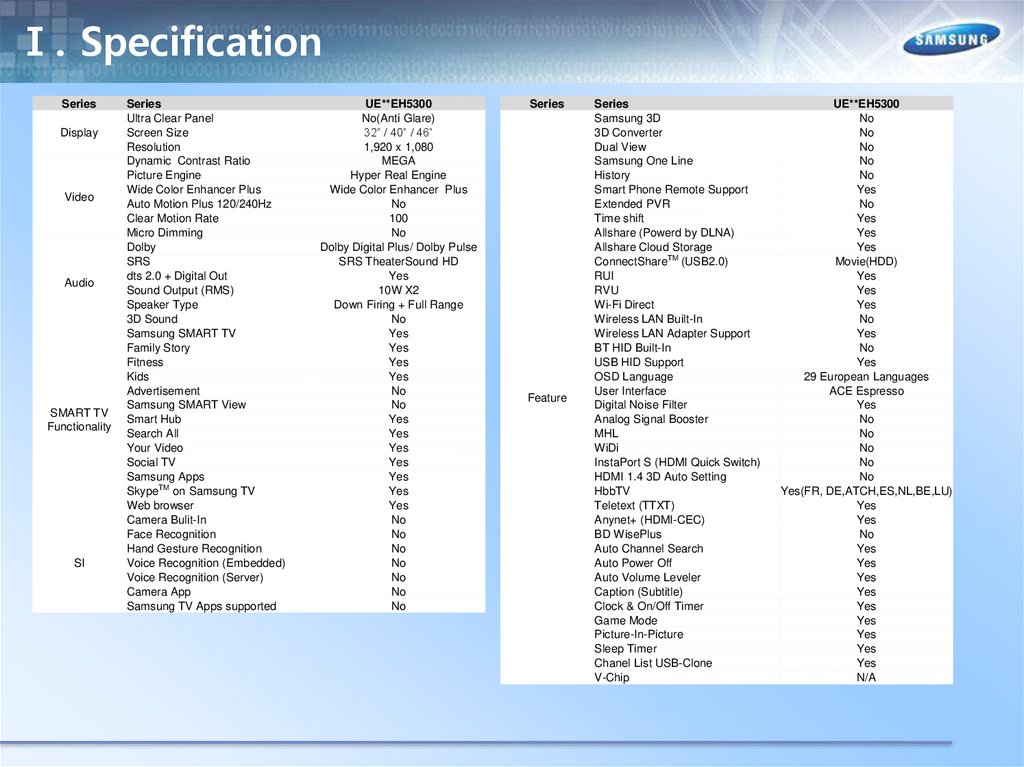1024x767 pixels.
Task: Click the 'Face Recognition' label
Action: click(171, 534)
